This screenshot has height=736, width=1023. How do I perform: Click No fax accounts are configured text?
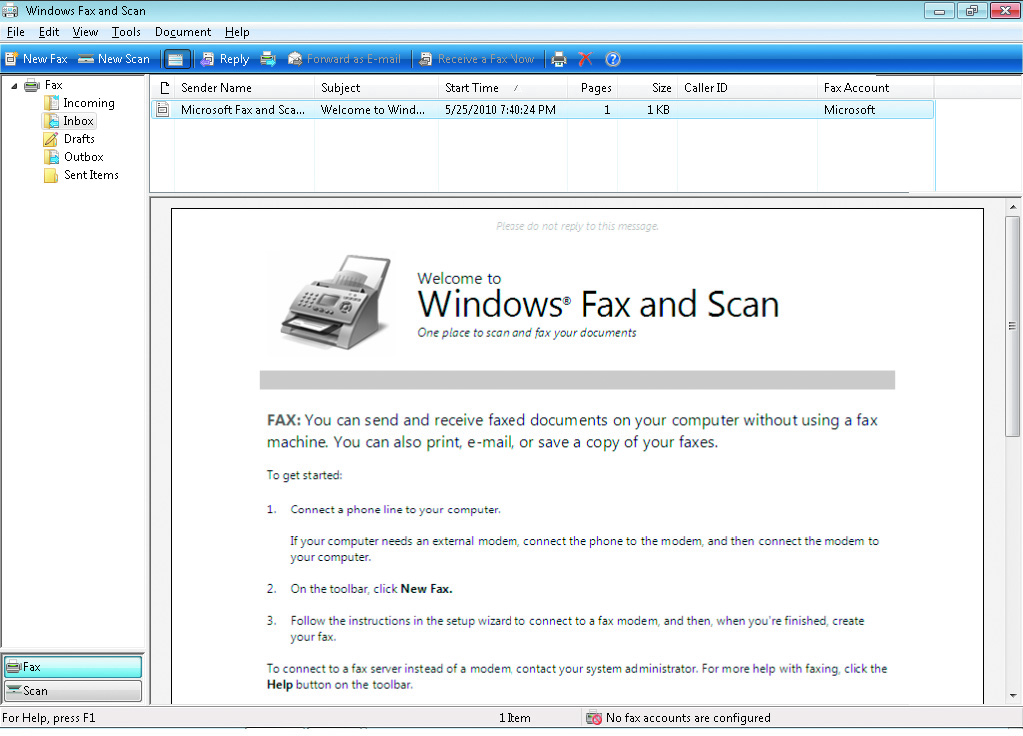tap(688, 718)
